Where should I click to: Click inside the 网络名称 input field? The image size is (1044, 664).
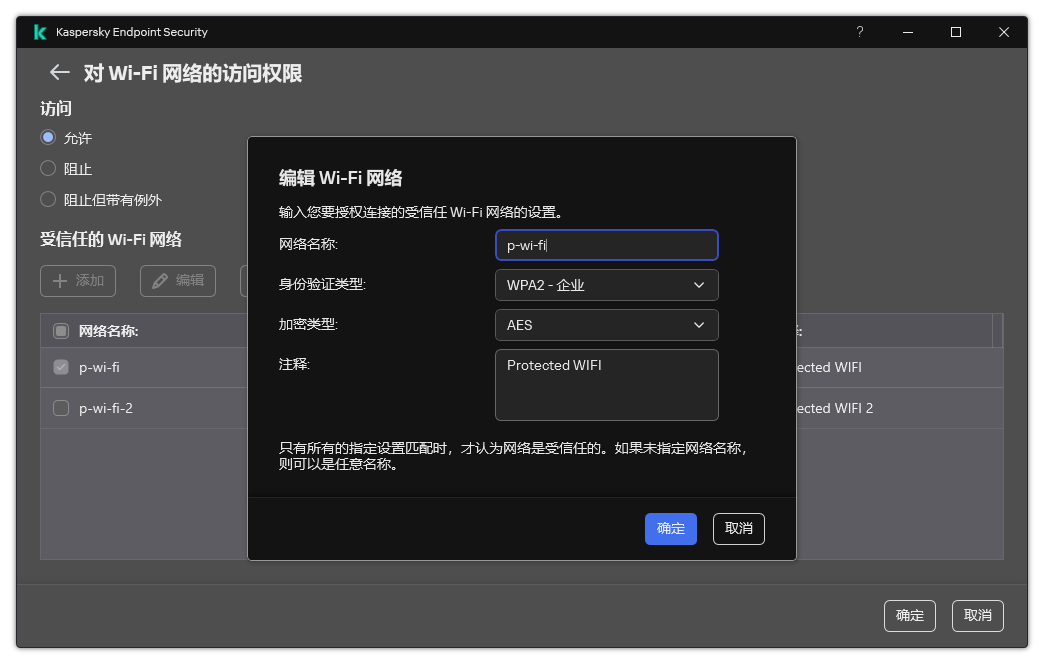click(x=606, y=245)
